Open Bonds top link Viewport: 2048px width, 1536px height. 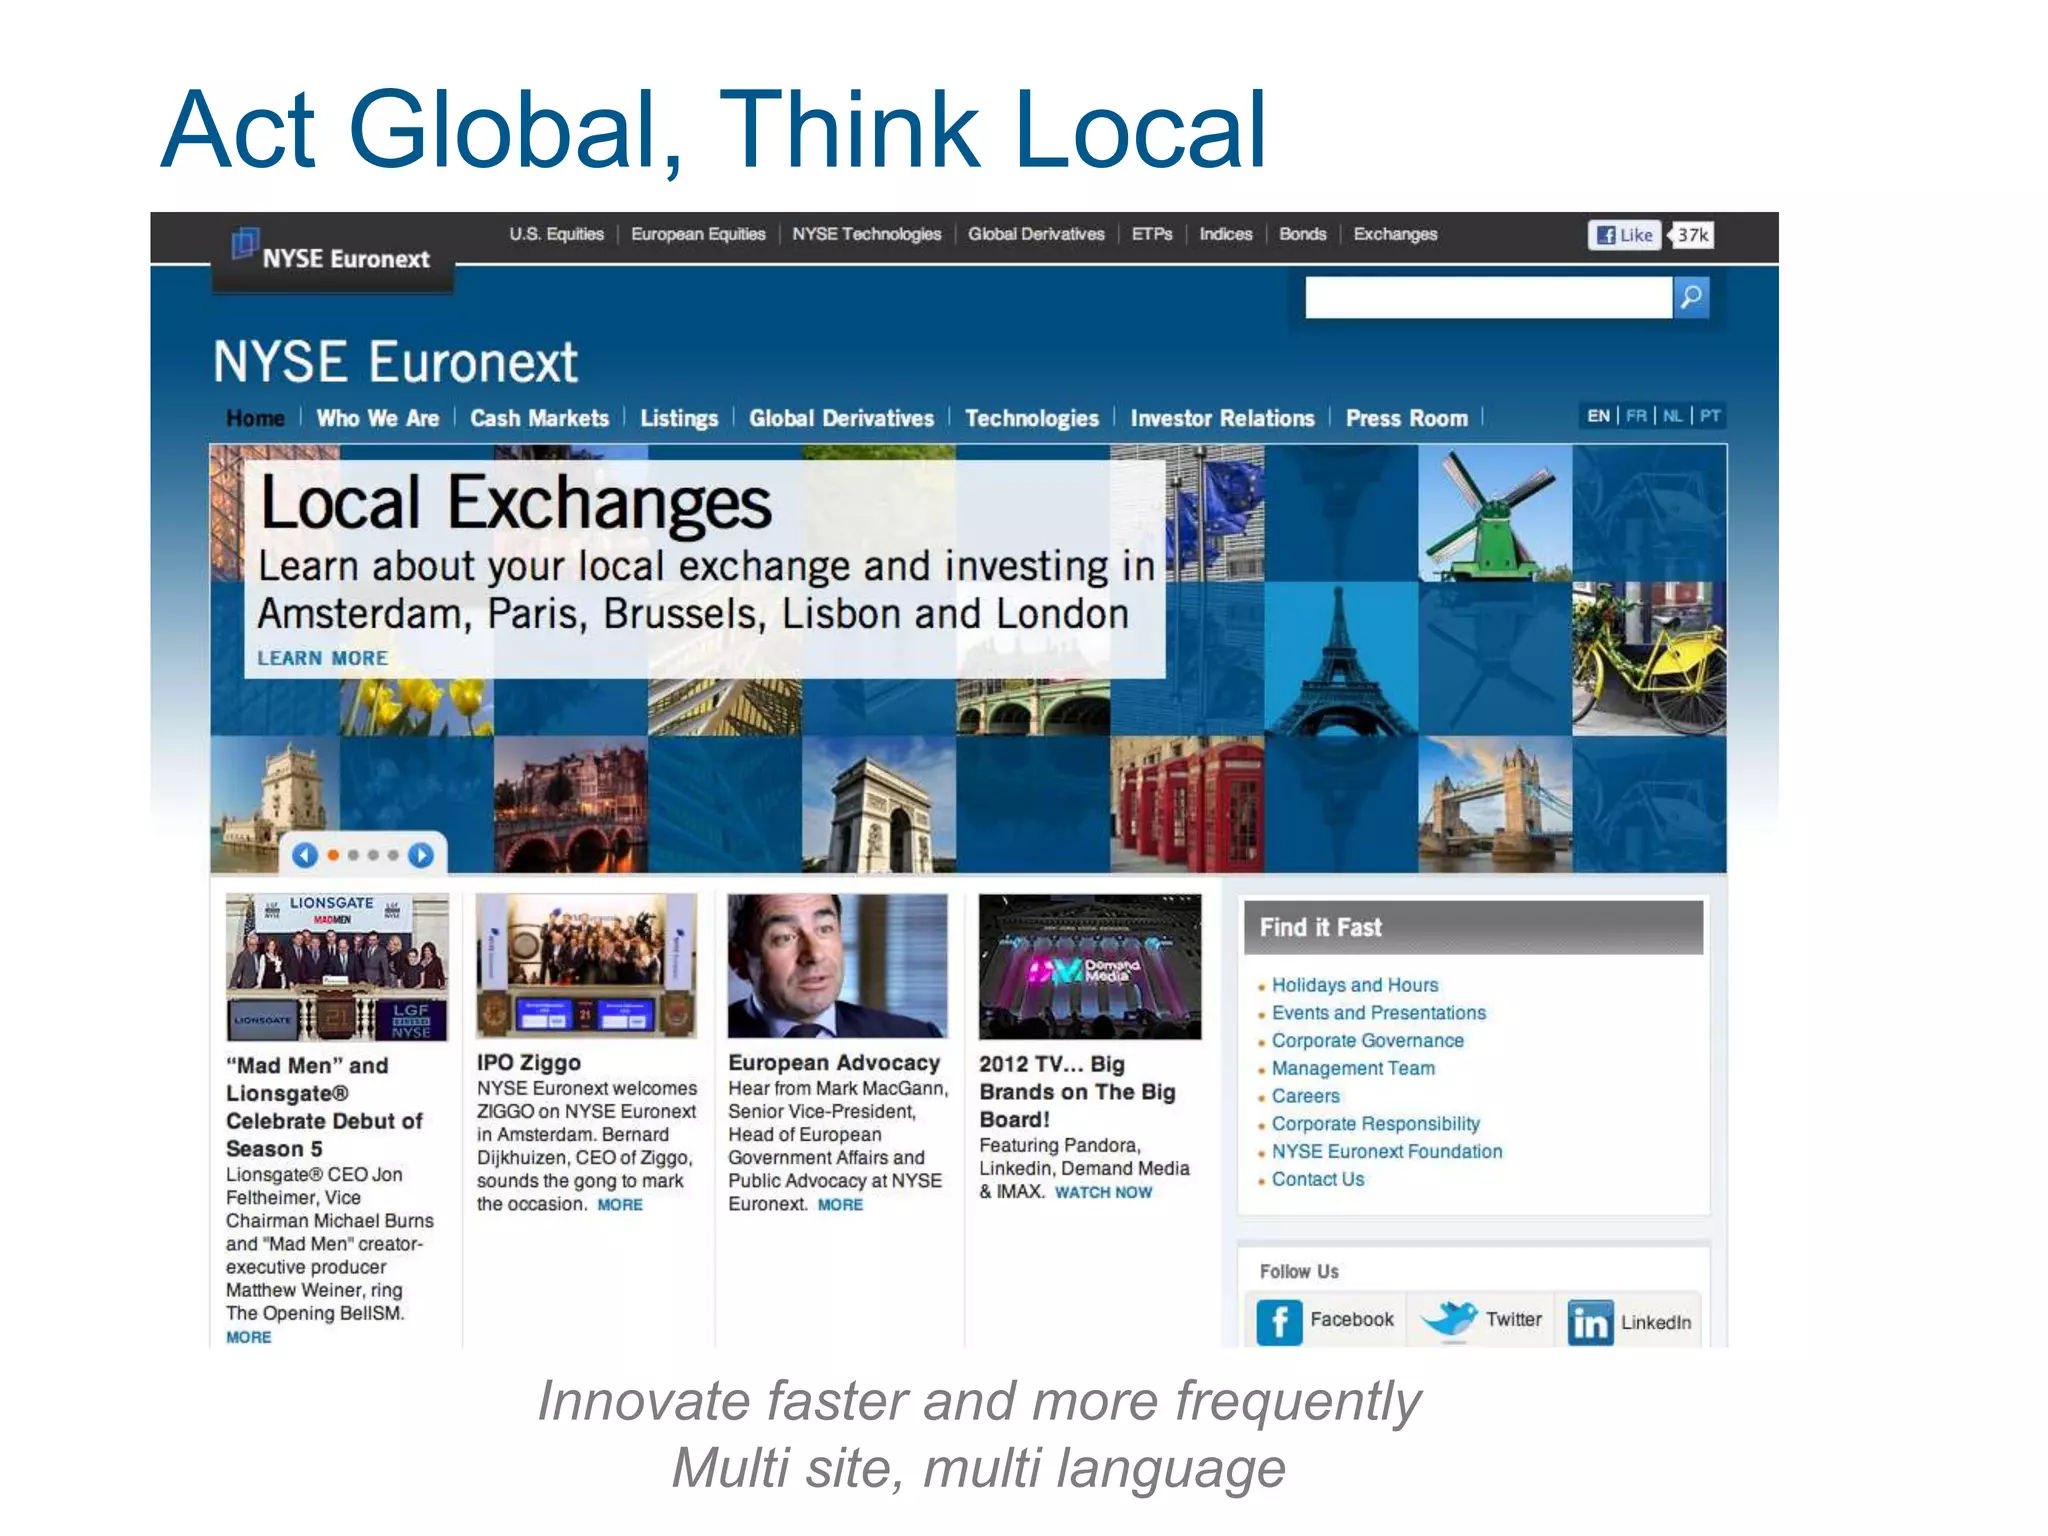(x=1302, y=234)
